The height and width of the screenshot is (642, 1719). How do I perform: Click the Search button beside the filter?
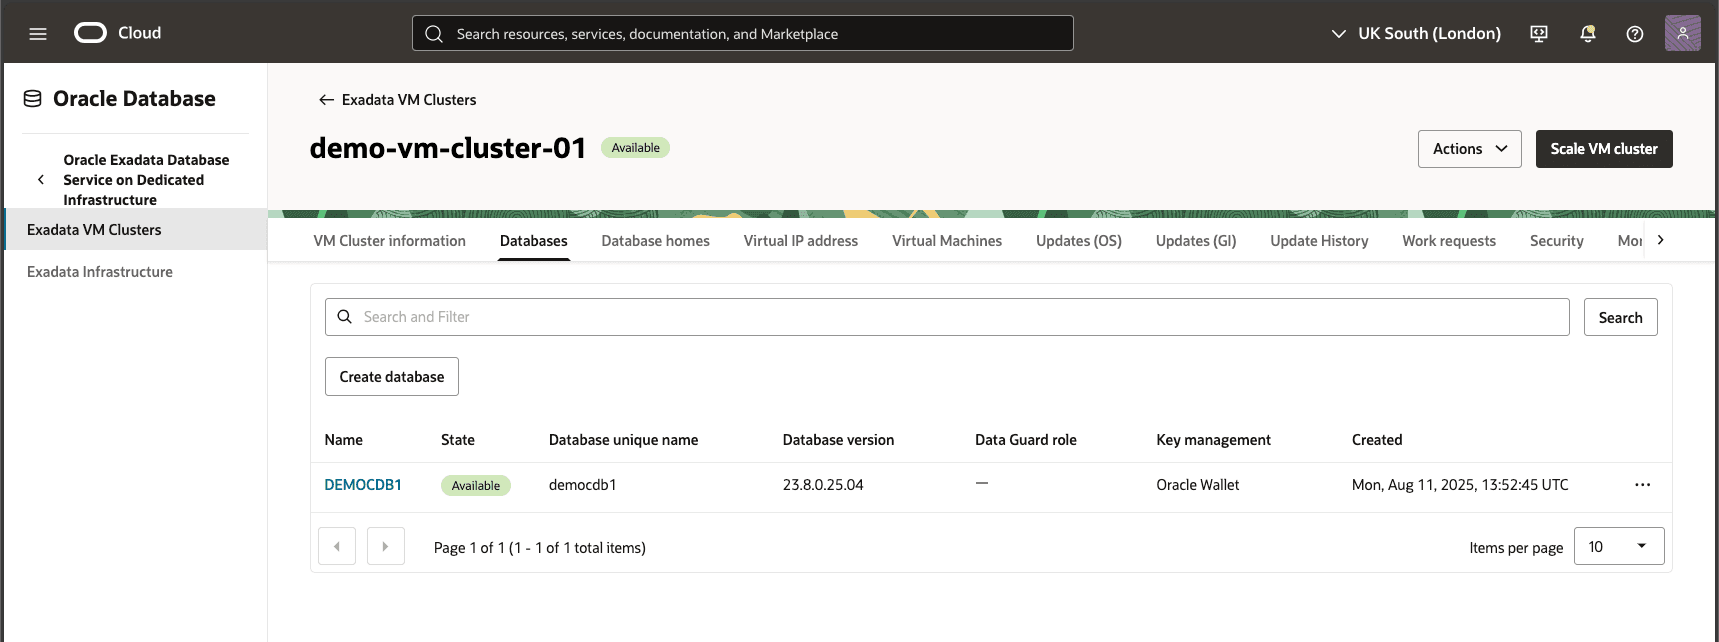pos(1621,317)
